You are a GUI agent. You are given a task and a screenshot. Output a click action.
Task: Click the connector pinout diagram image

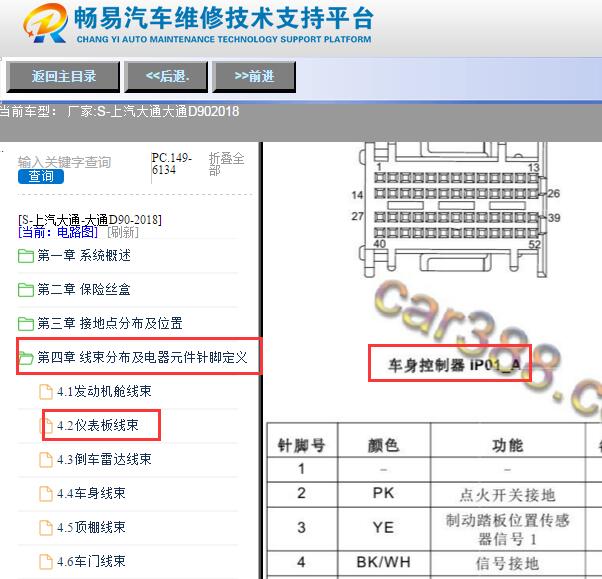coord(456,210)
